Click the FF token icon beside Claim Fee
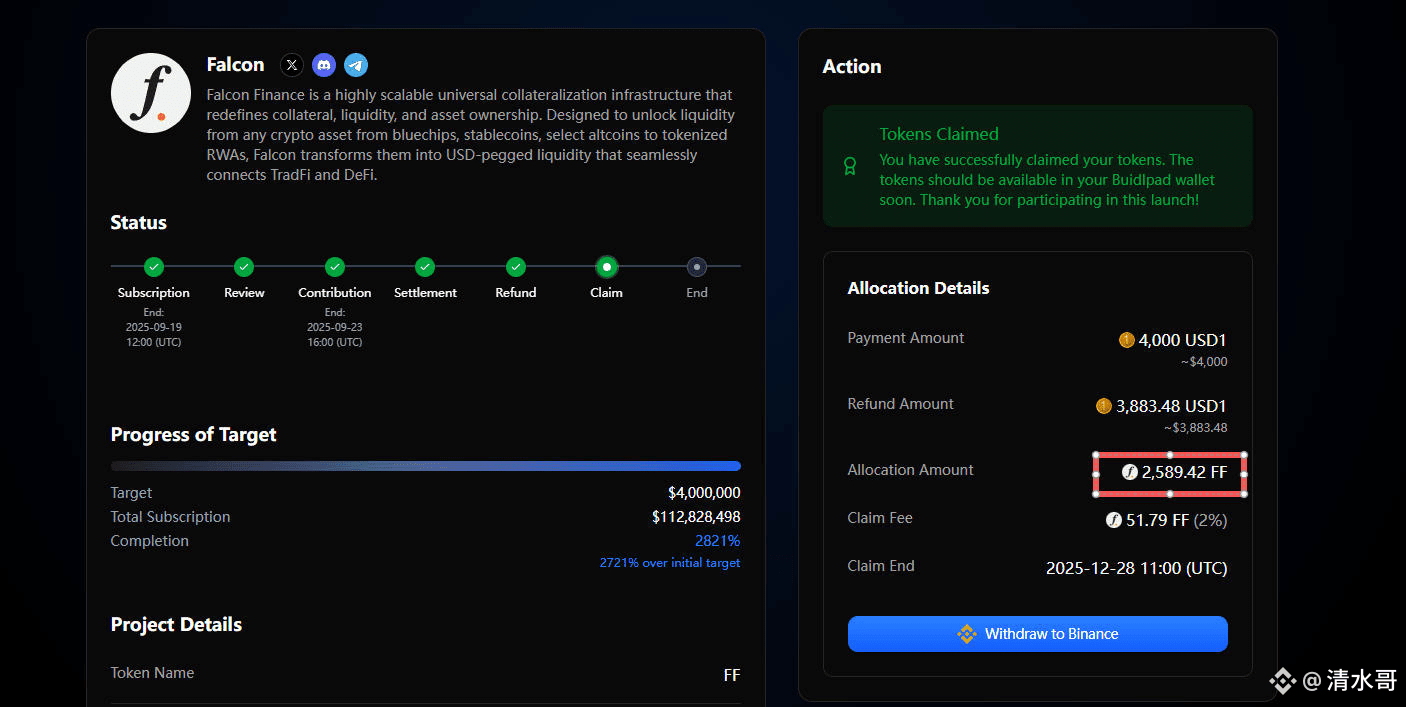The image size is (1406, 707). point(1113,520)
